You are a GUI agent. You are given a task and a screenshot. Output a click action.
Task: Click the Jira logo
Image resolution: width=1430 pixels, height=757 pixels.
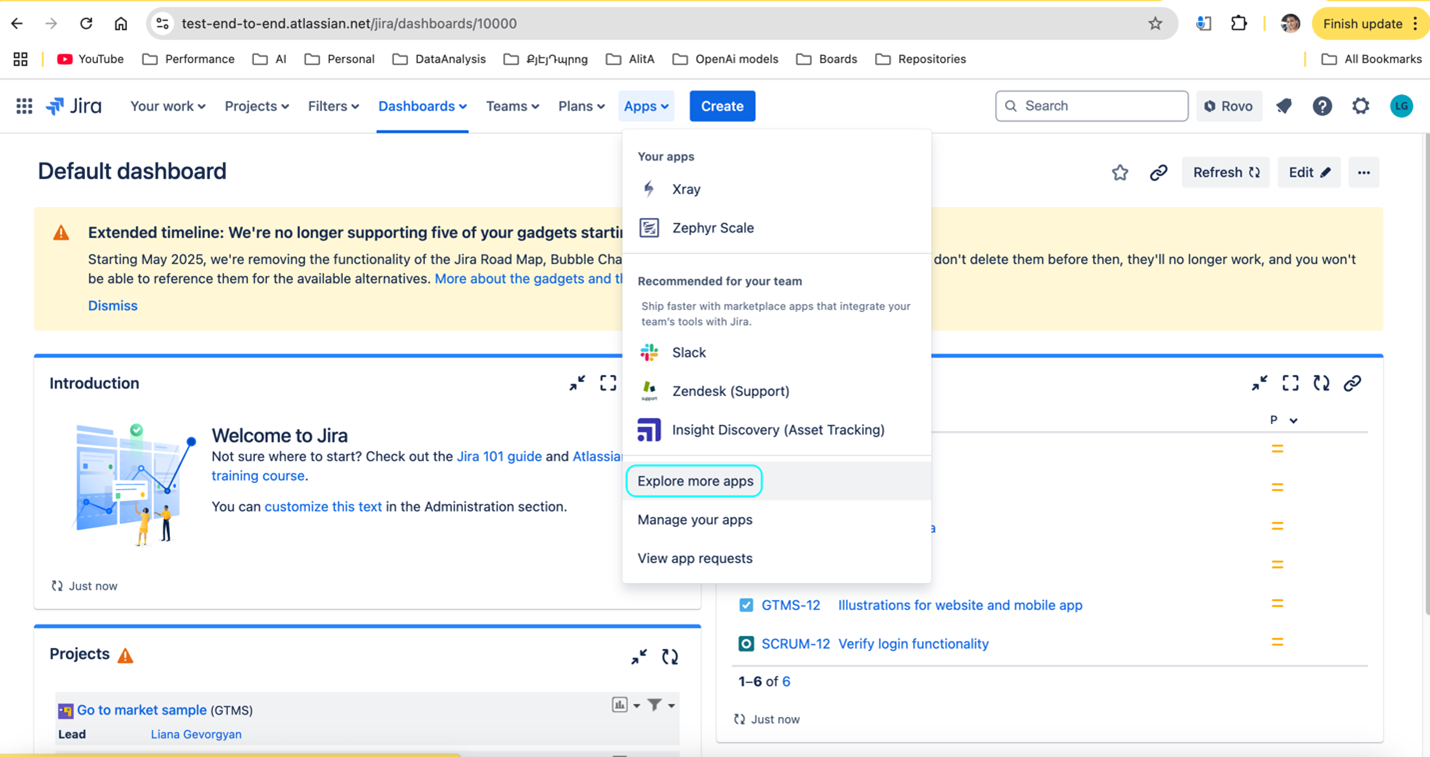74,106
